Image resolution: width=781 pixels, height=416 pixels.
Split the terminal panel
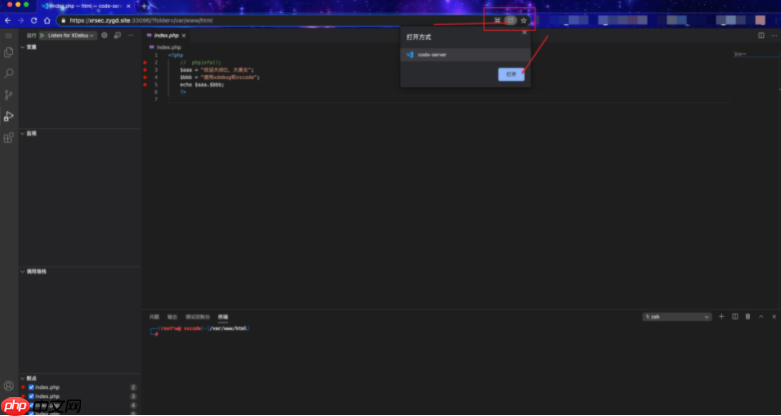point(735,316)
